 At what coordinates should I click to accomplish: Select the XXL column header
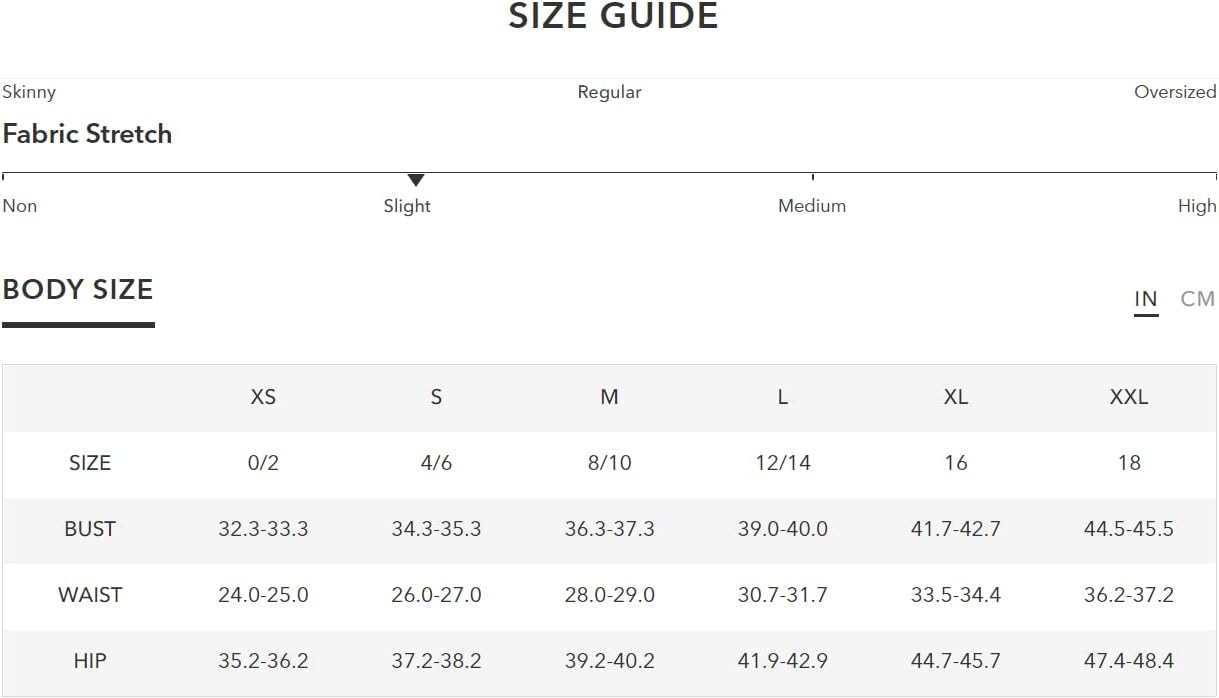tap(1129, 397)
